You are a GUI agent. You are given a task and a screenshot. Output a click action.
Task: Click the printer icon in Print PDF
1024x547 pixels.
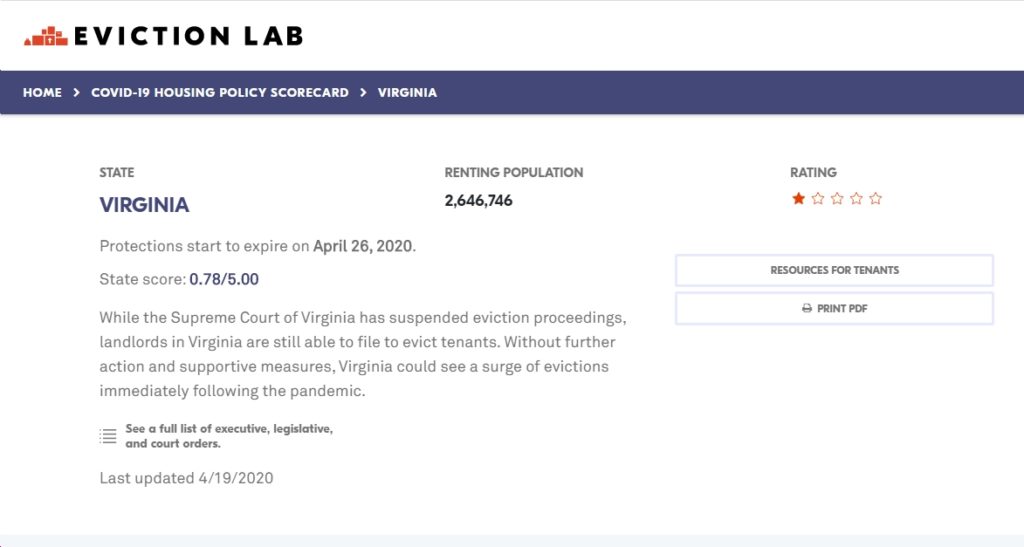[807, 309]
